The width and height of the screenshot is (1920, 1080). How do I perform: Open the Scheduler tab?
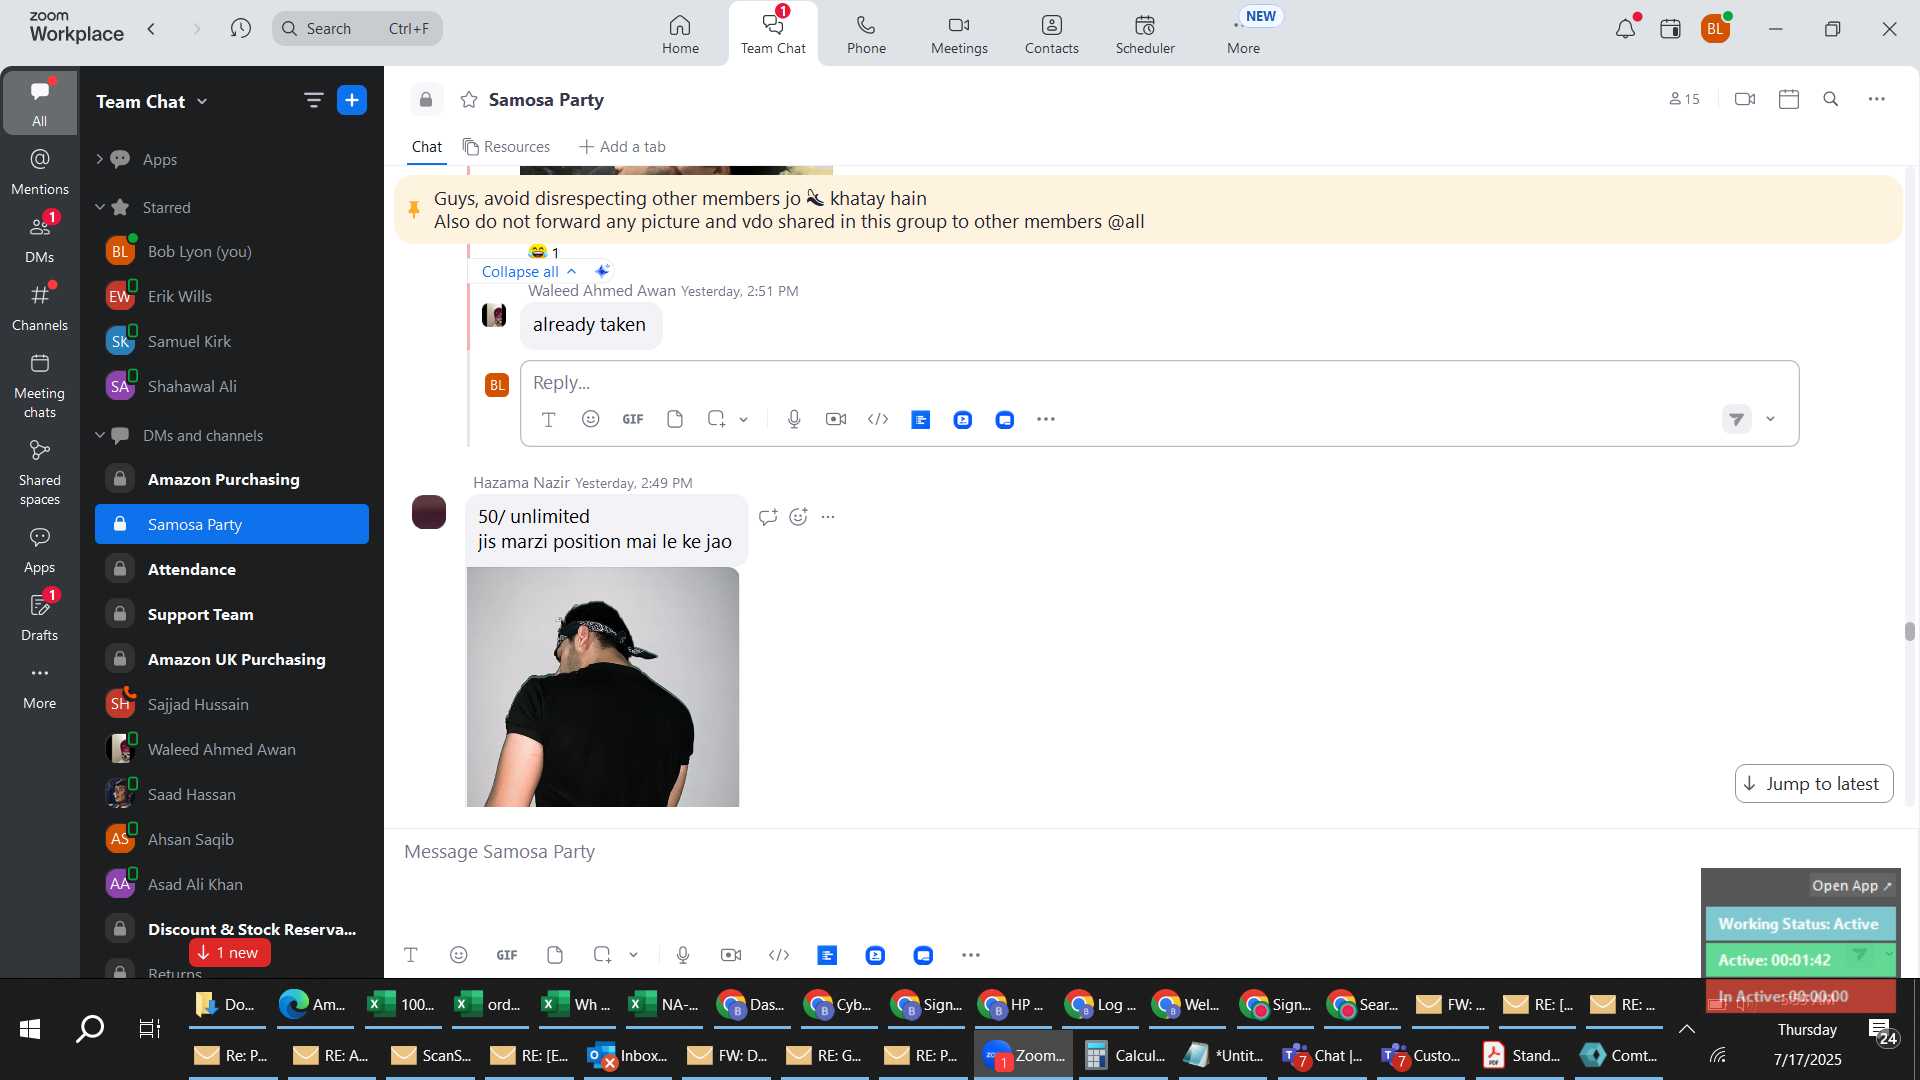click(1145, 34)
